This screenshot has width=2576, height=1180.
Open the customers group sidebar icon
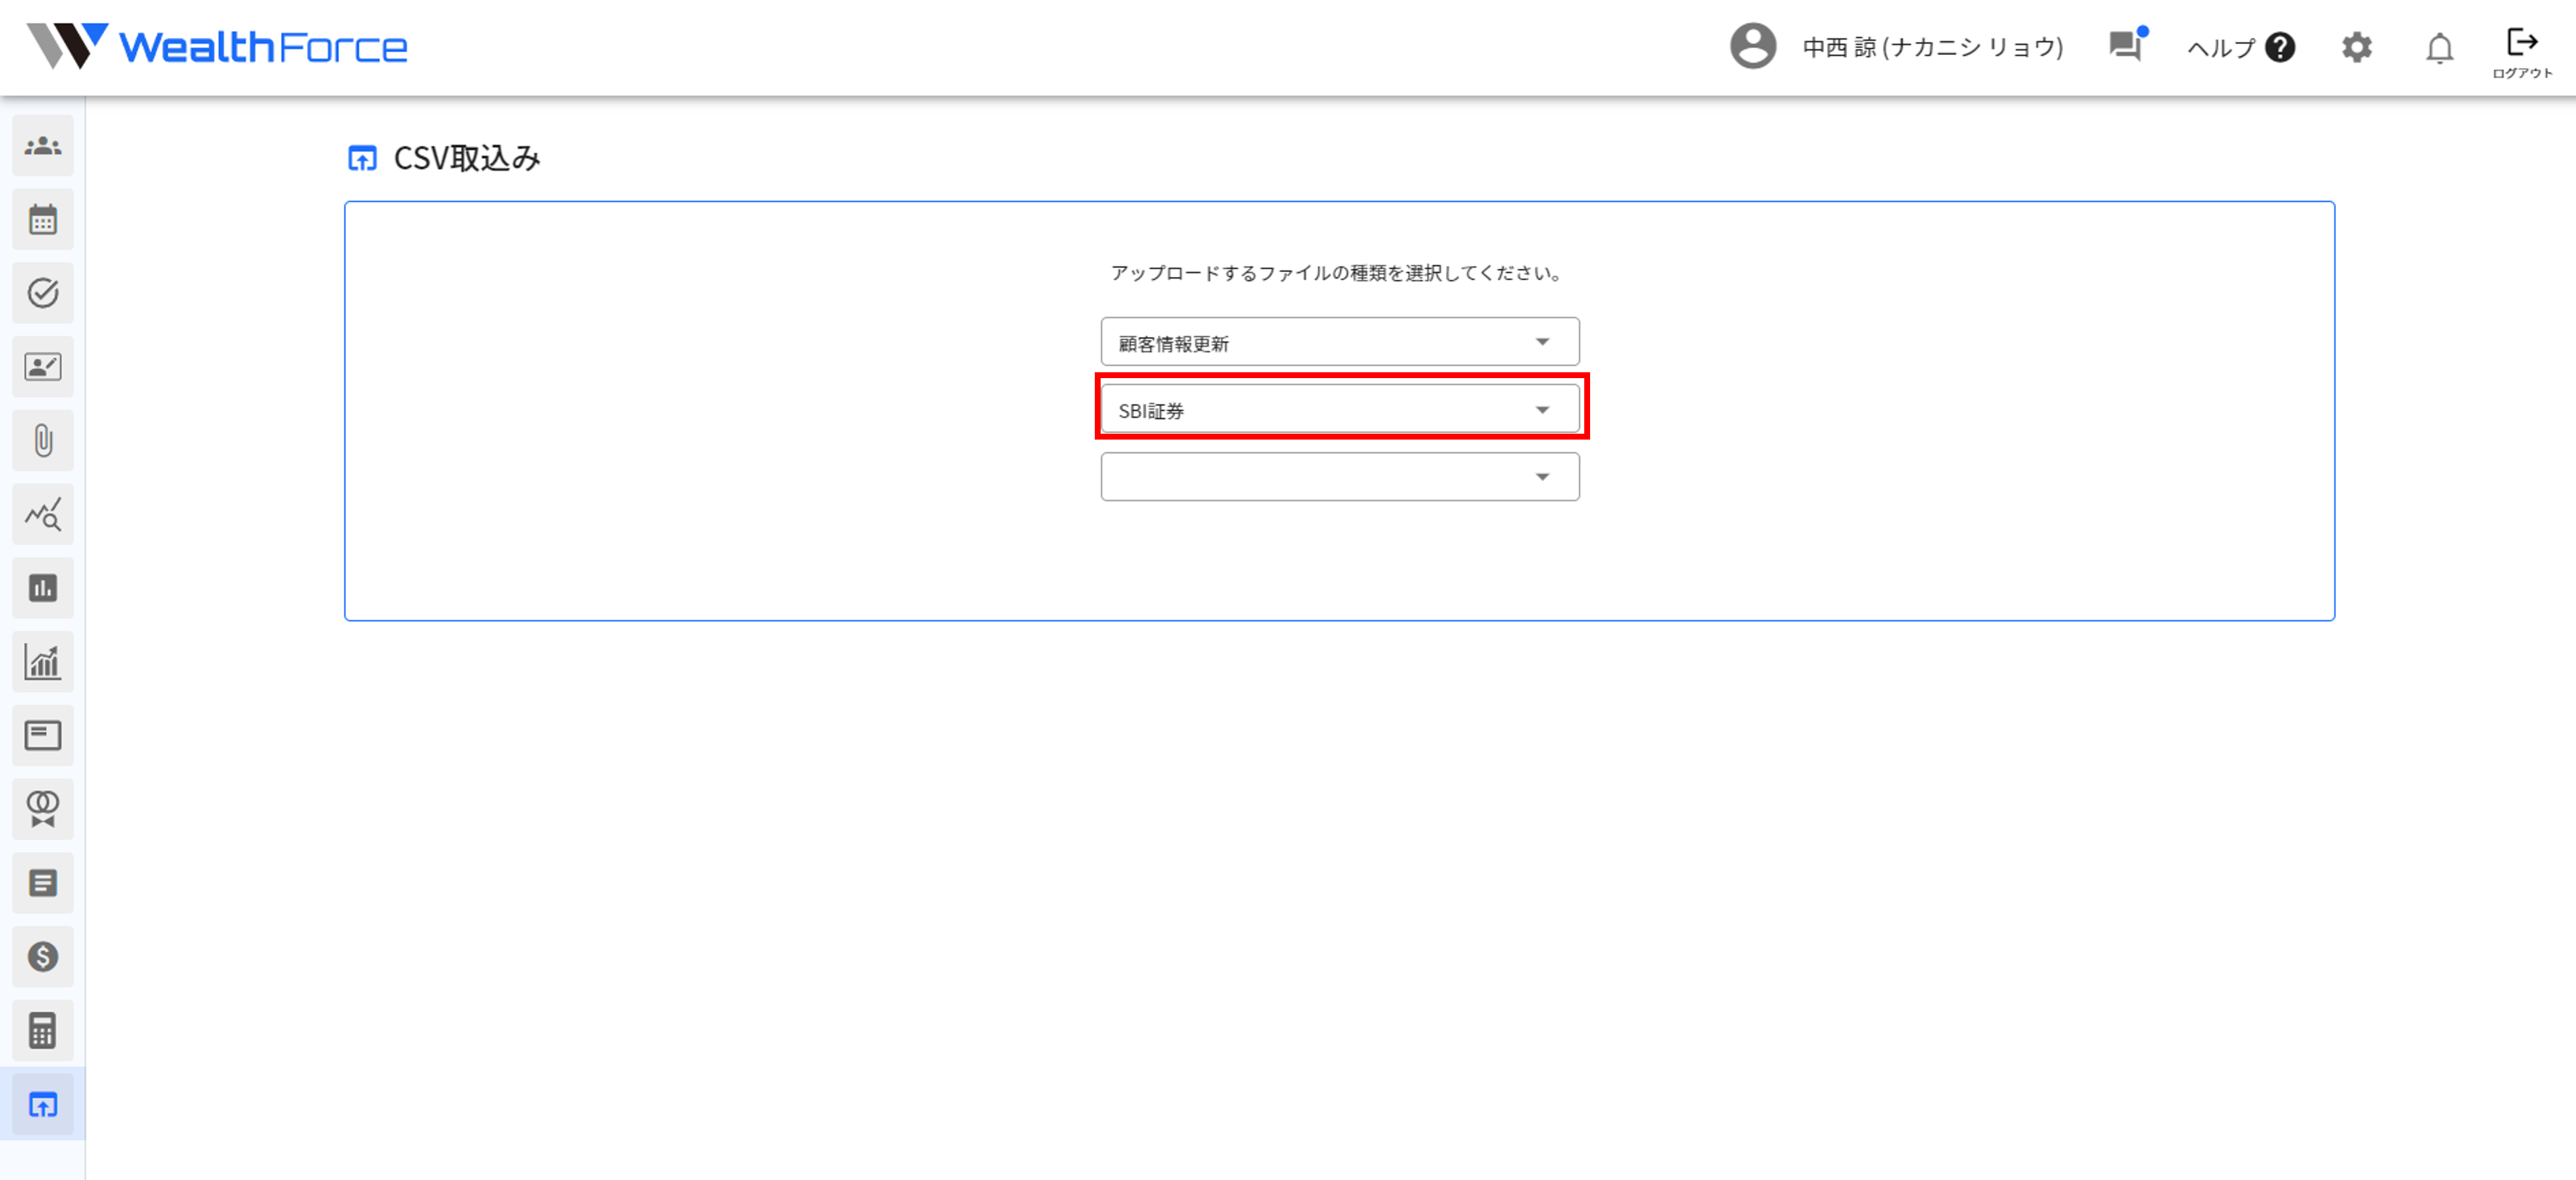42,146
